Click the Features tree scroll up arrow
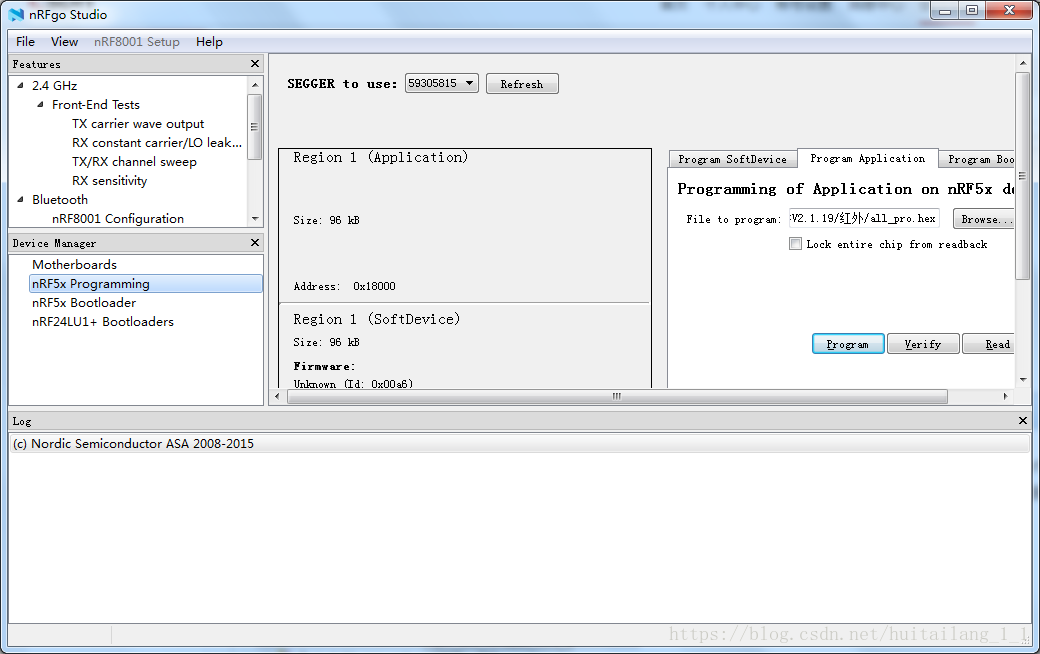The height and width of the screenshot is (654, 1040). (x=255, y=85)
